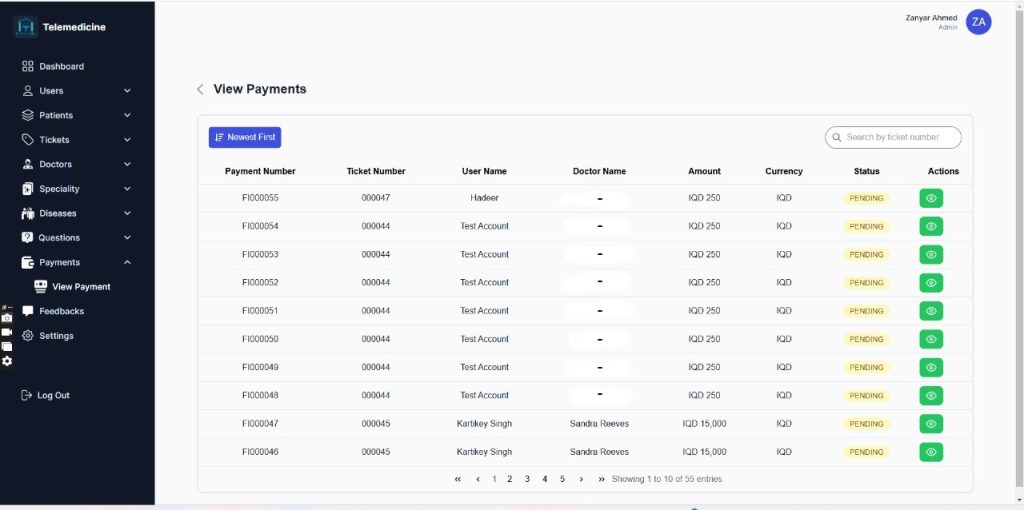Click the Search by ticket number field

[898, 137]
